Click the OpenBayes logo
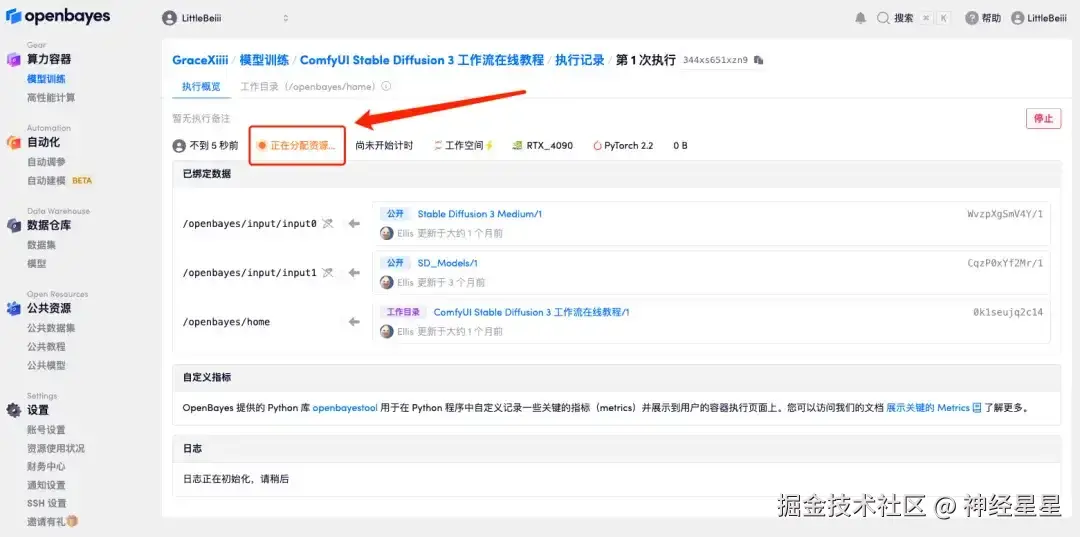Viewport: 1080px width, 537px height. point(58,17)
